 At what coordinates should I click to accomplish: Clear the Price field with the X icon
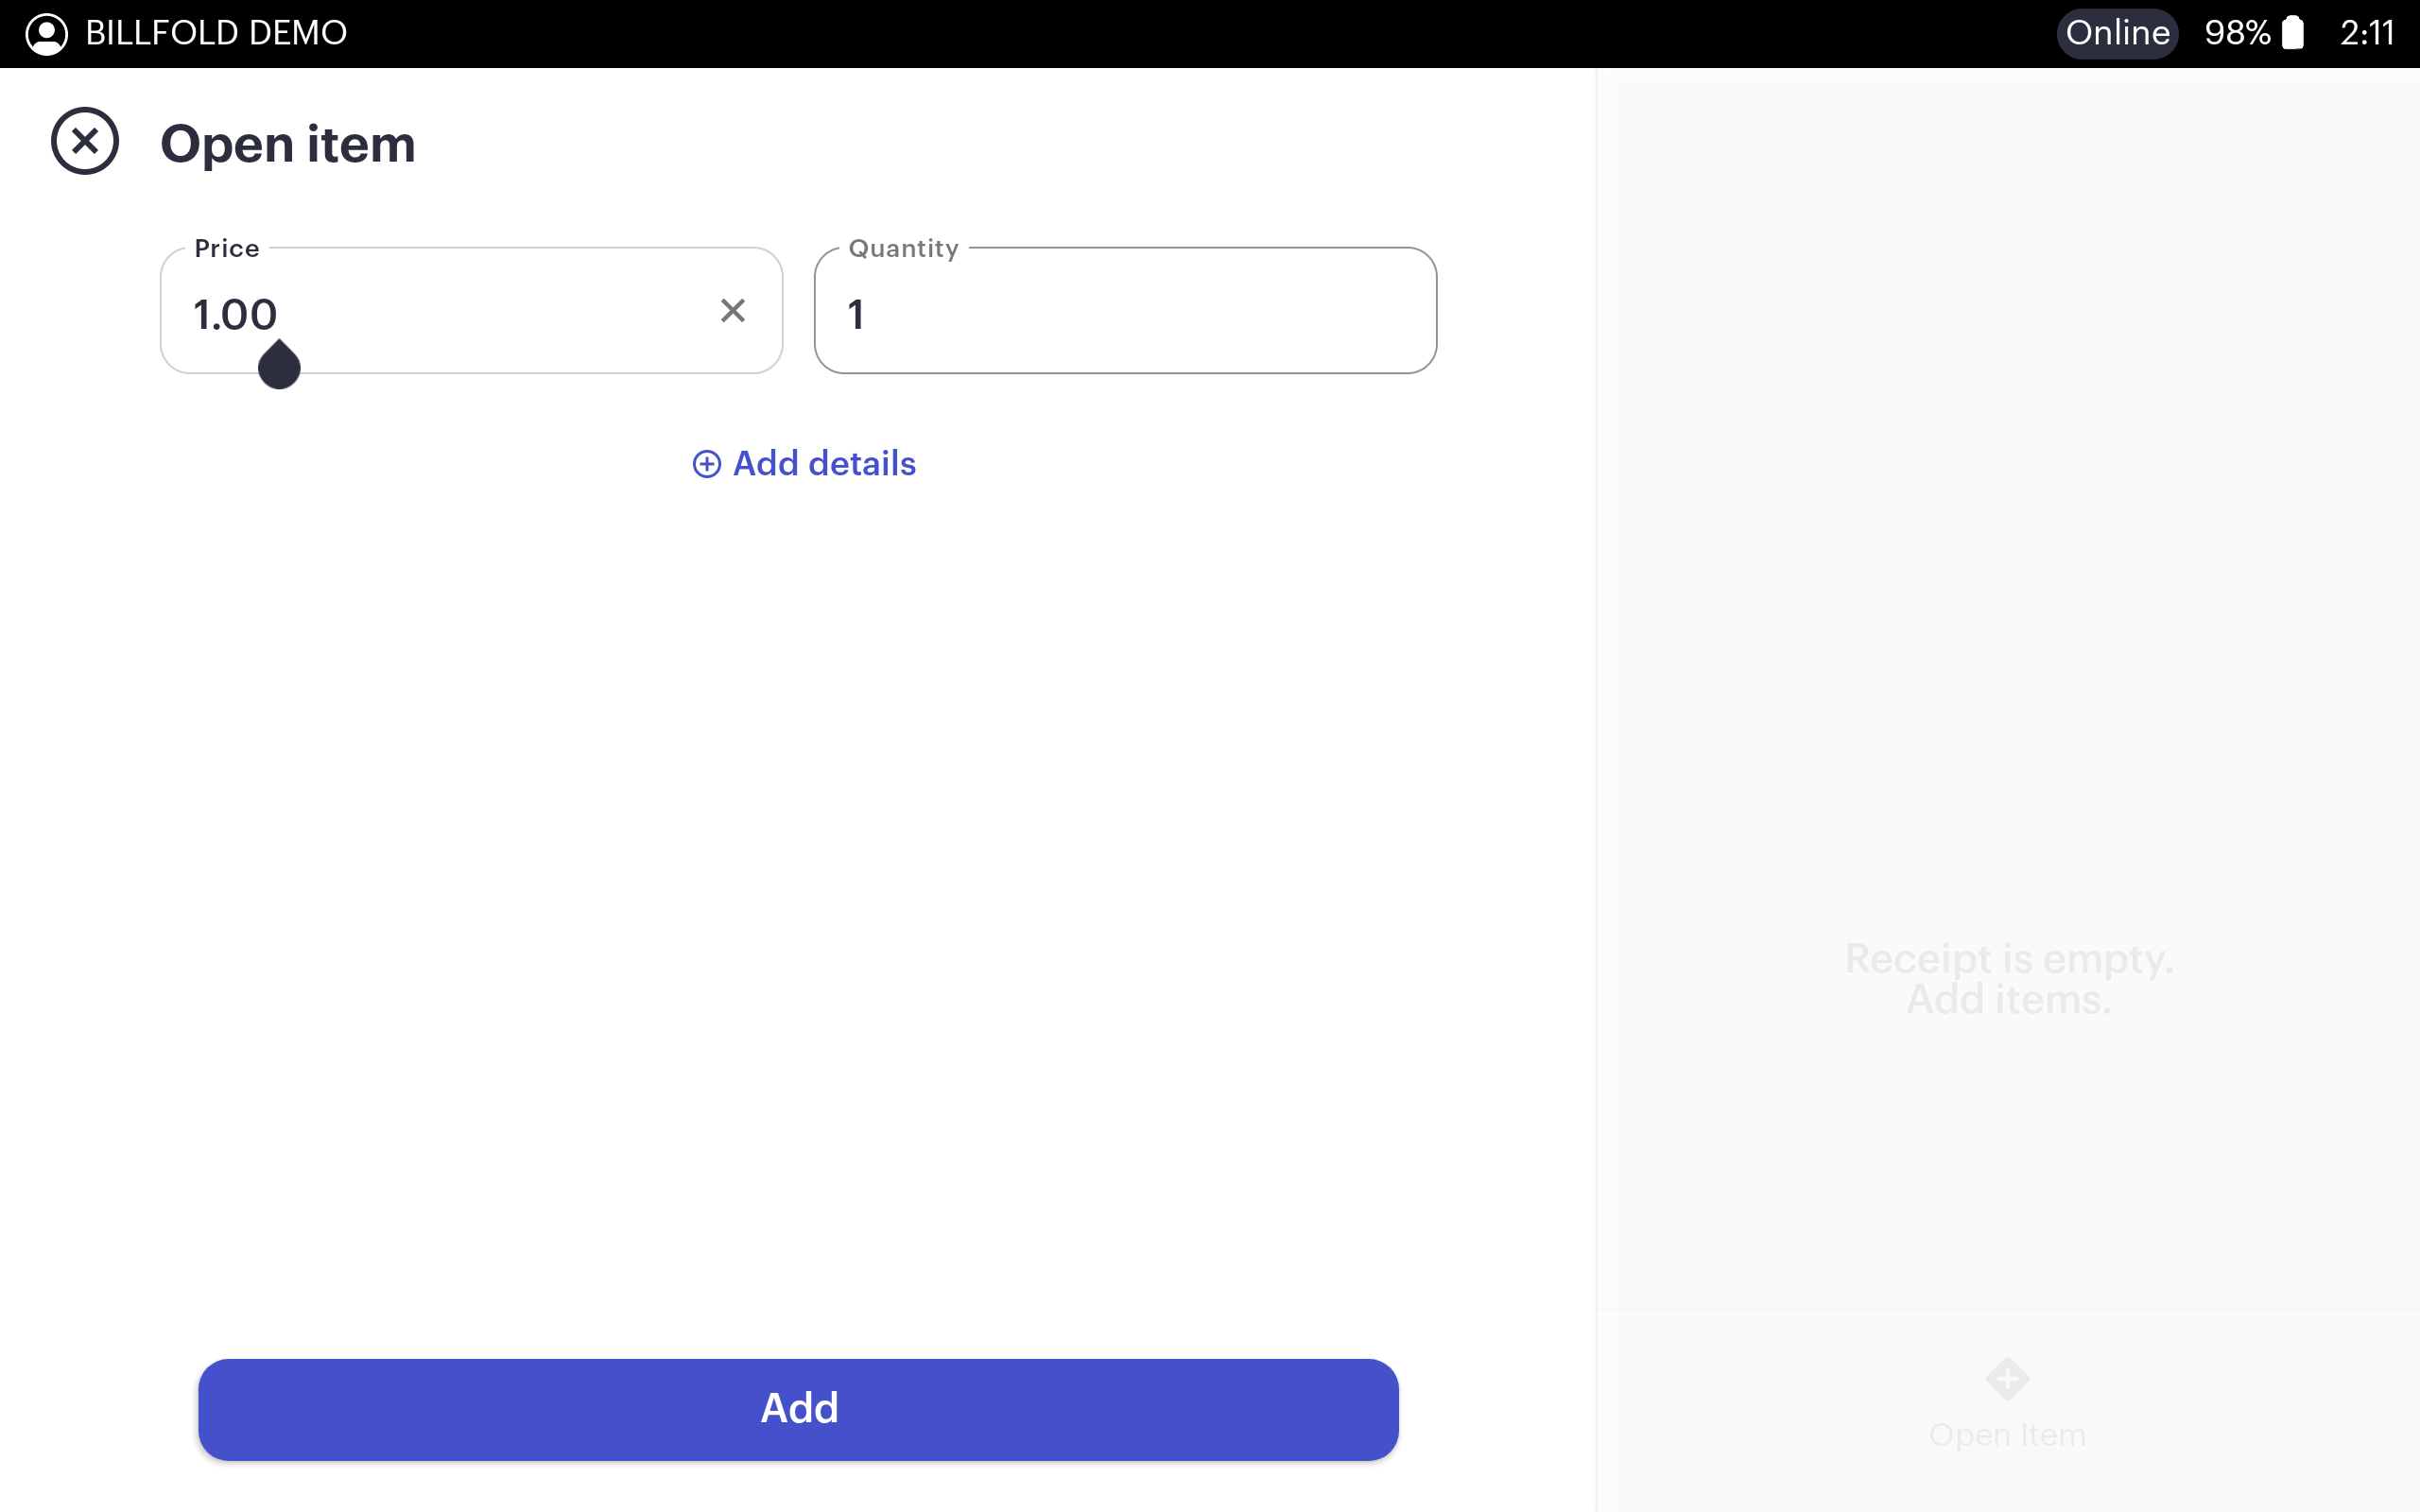733,311
